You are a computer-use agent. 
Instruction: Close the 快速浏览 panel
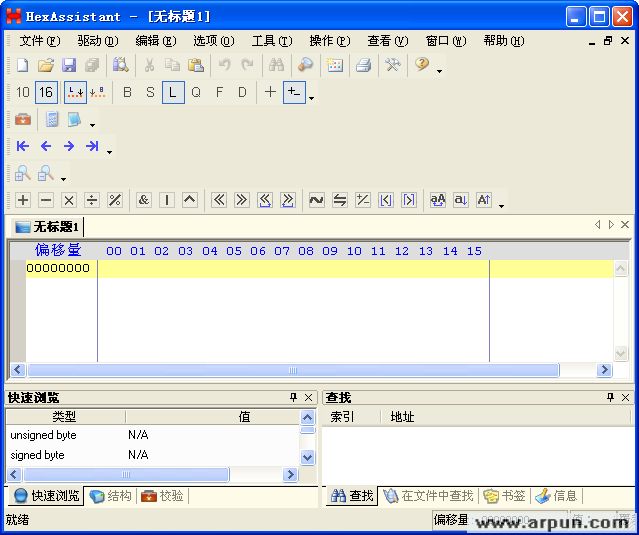pyautogui.click(x=308, y=398)
